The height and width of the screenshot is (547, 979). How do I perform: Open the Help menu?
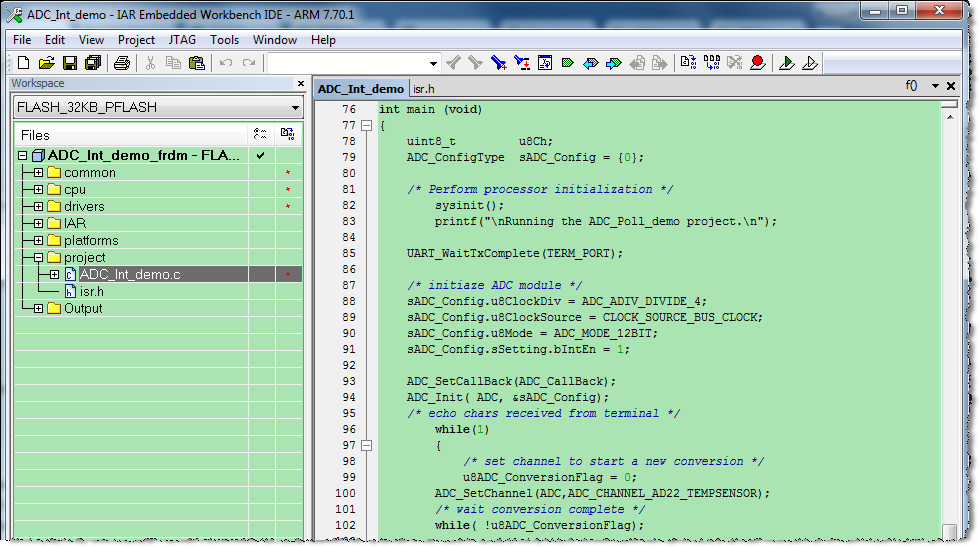point(323,40)
